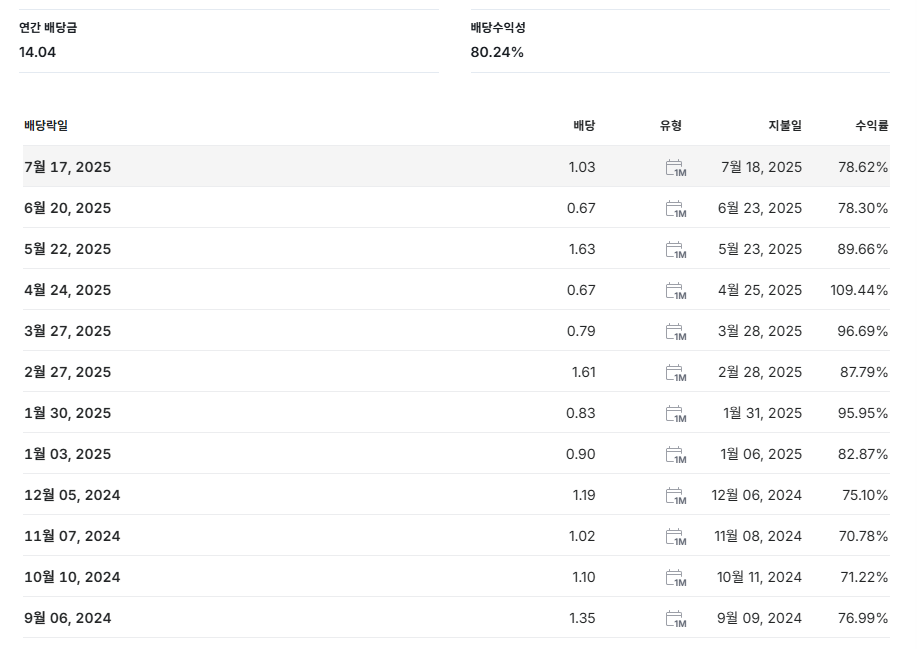
Task: Click the dividend amount 1.10
Action: click(x=584, y=576)
